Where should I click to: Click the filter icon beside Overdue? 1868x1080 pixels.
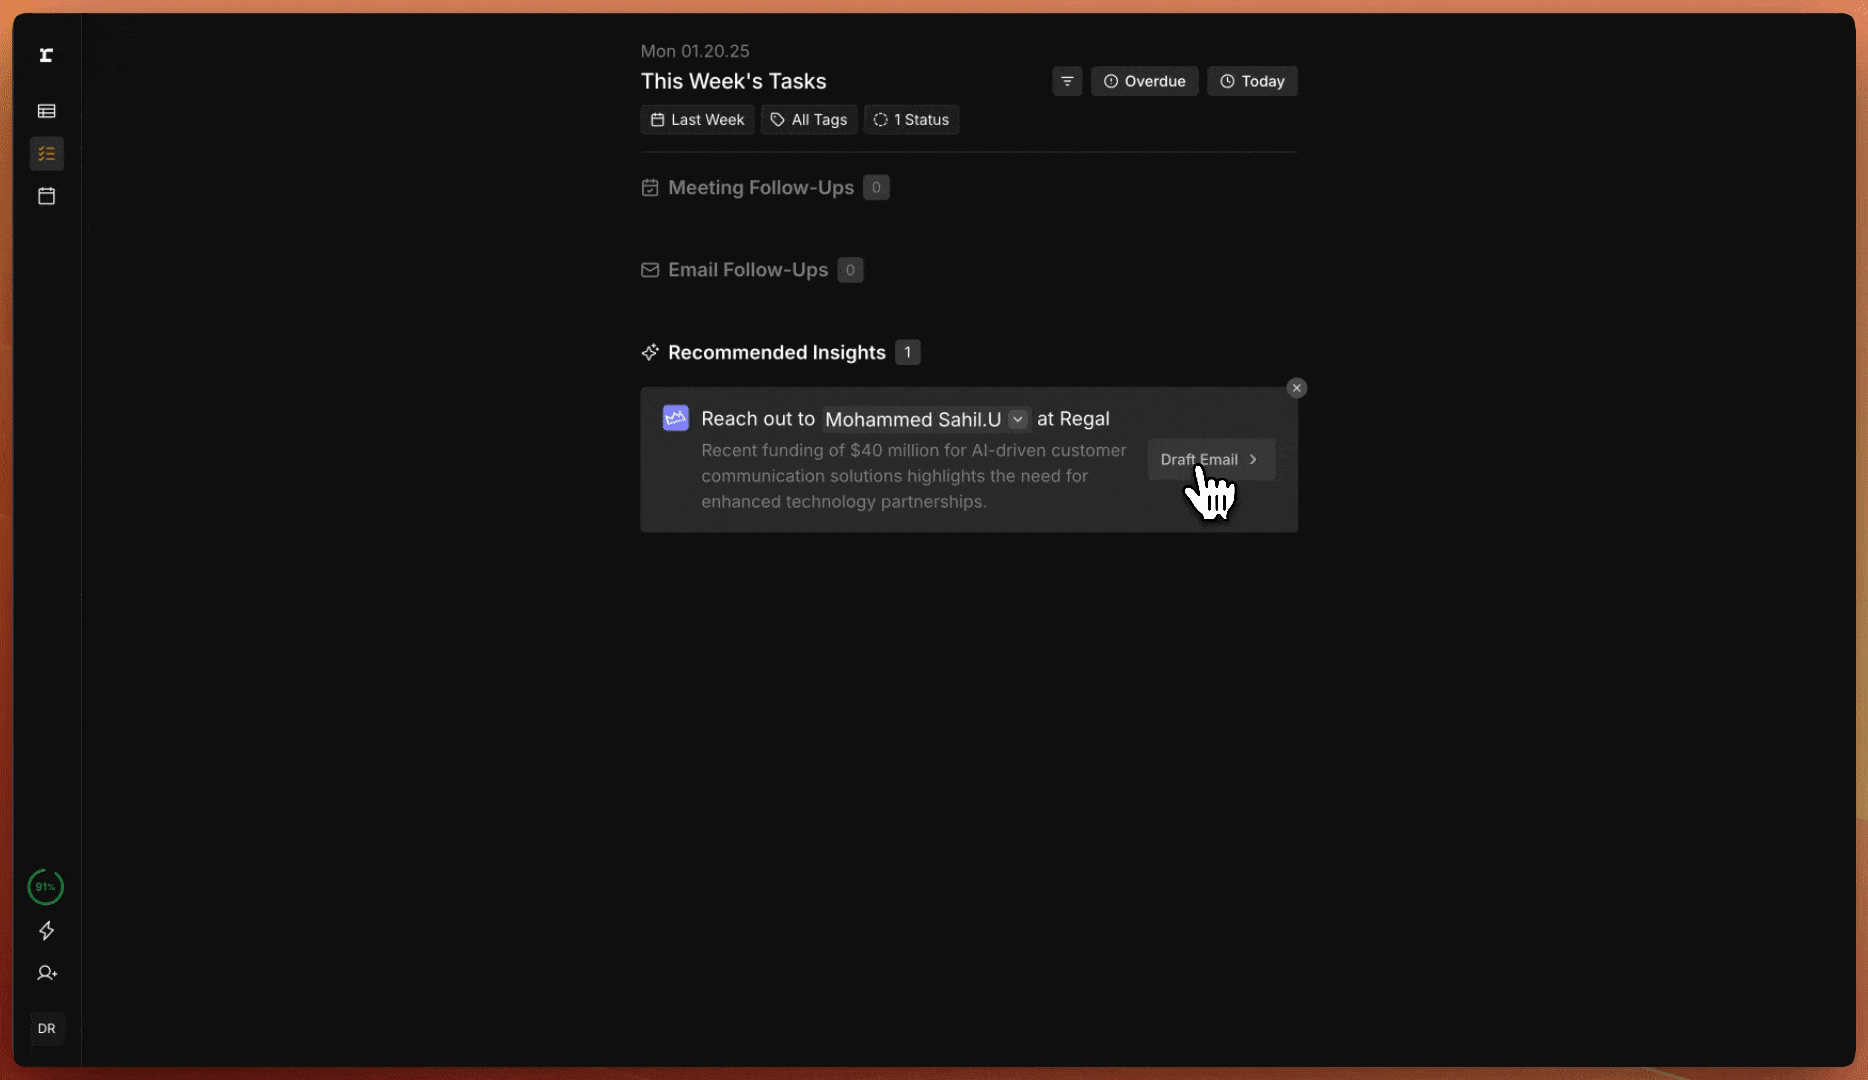1067,81
